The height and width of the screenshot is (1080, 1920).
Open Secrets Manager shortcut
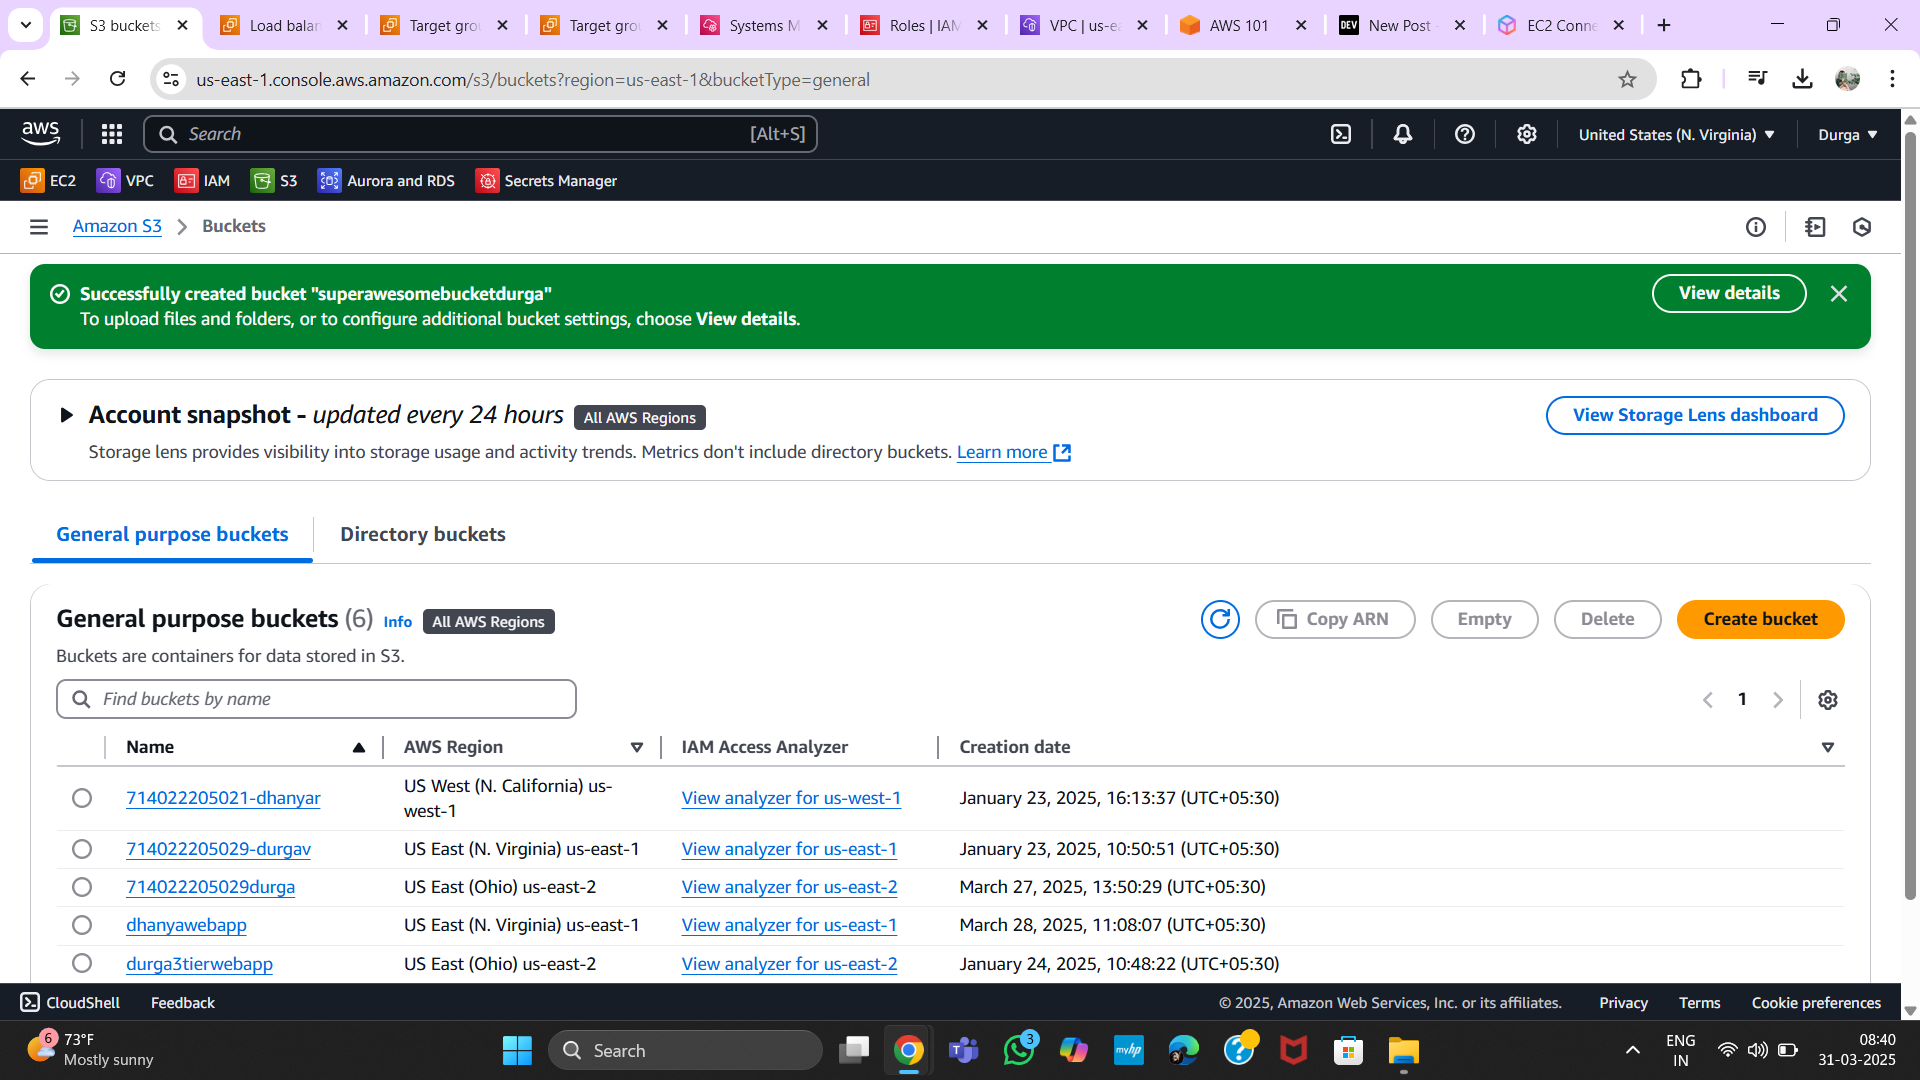547,181
